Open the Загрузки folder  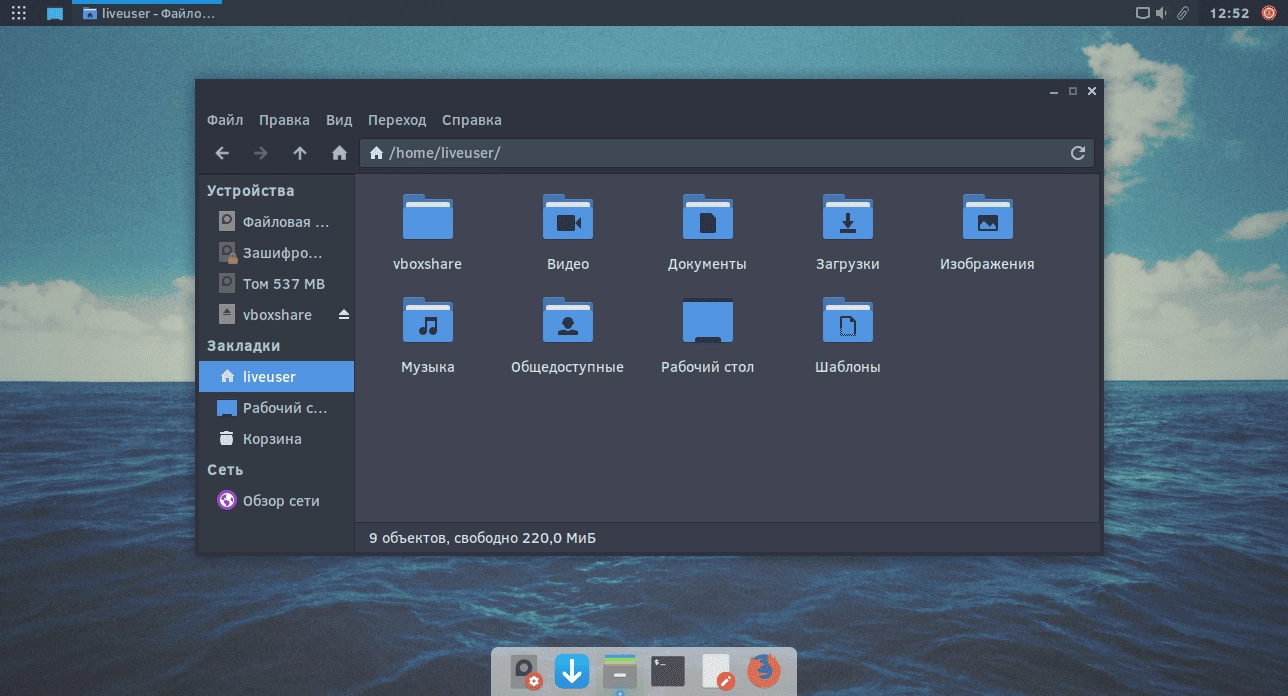click(x=847, y=217)
